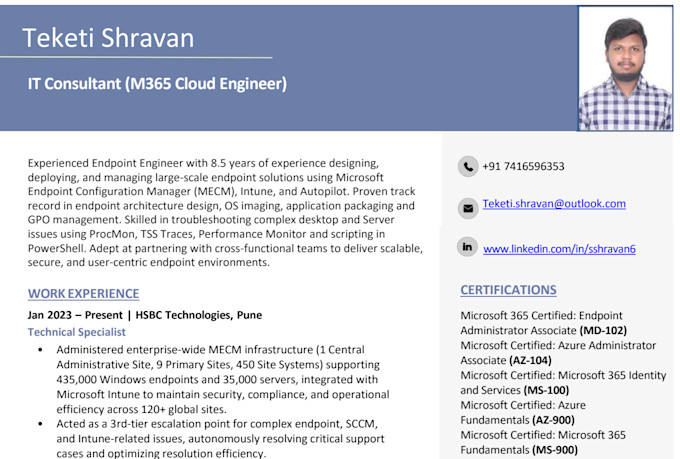Click '435,000 Windows endpoints and 35,000 servers' line
Viewport: 680px width, 459px height.
pyautogui.click(x=217, y=379)
